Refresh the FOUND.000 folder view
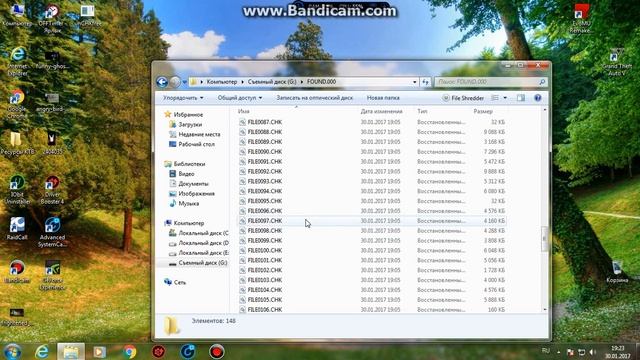This screenshot has height=360, width=640. (x=425, y=82)
